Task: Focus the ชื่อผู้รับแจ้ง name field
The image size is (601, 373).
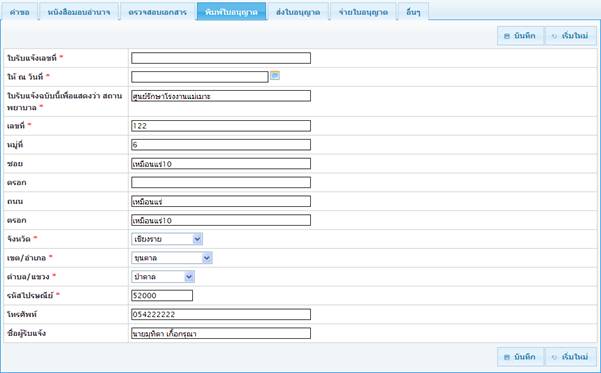Action: pos(221,333)
